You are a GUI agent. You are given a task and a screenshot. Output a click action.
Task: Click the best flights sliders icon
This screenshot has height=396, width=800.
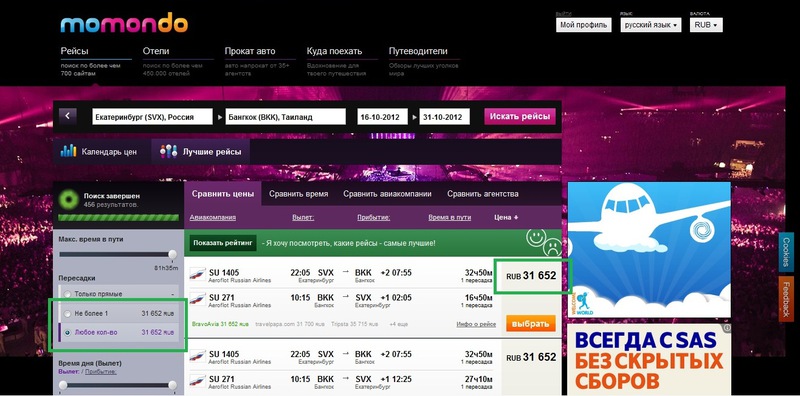pyautogui.click(x=168, y=151)
